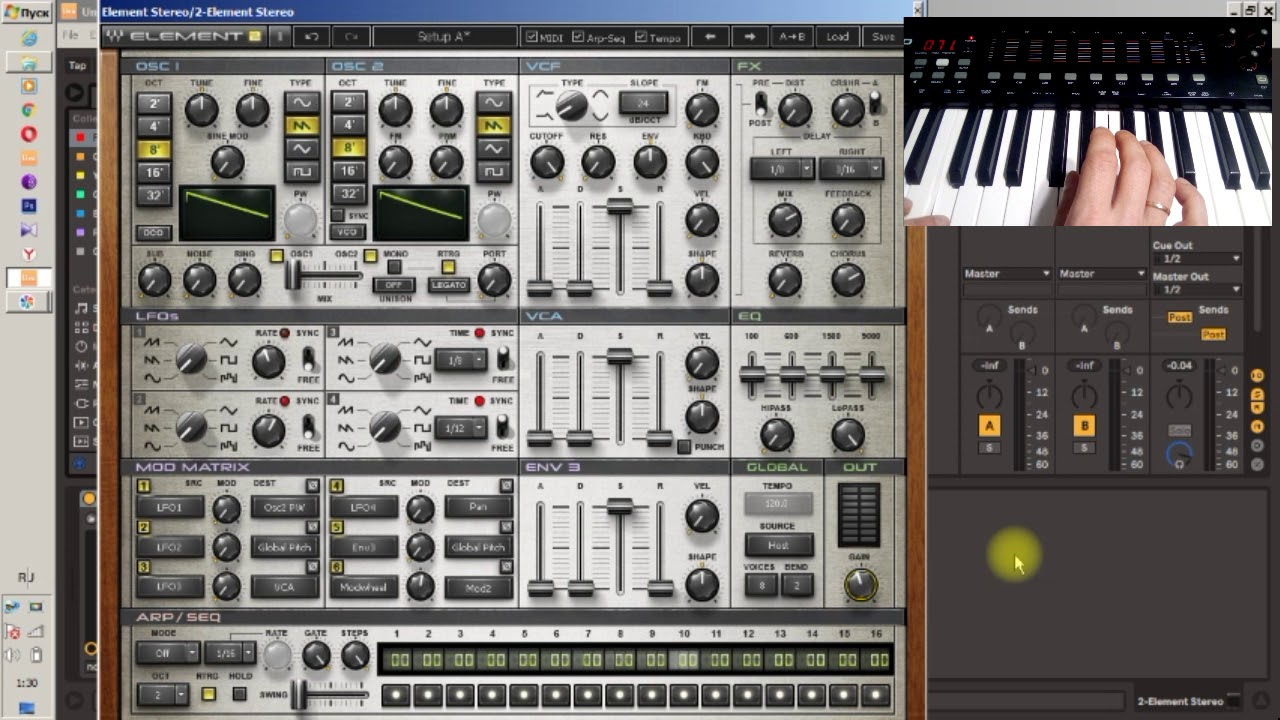Viewport: 1280px width, 720px height.
Task: Open ARP OCT dropdown showing 2
Action: (163, 694)
